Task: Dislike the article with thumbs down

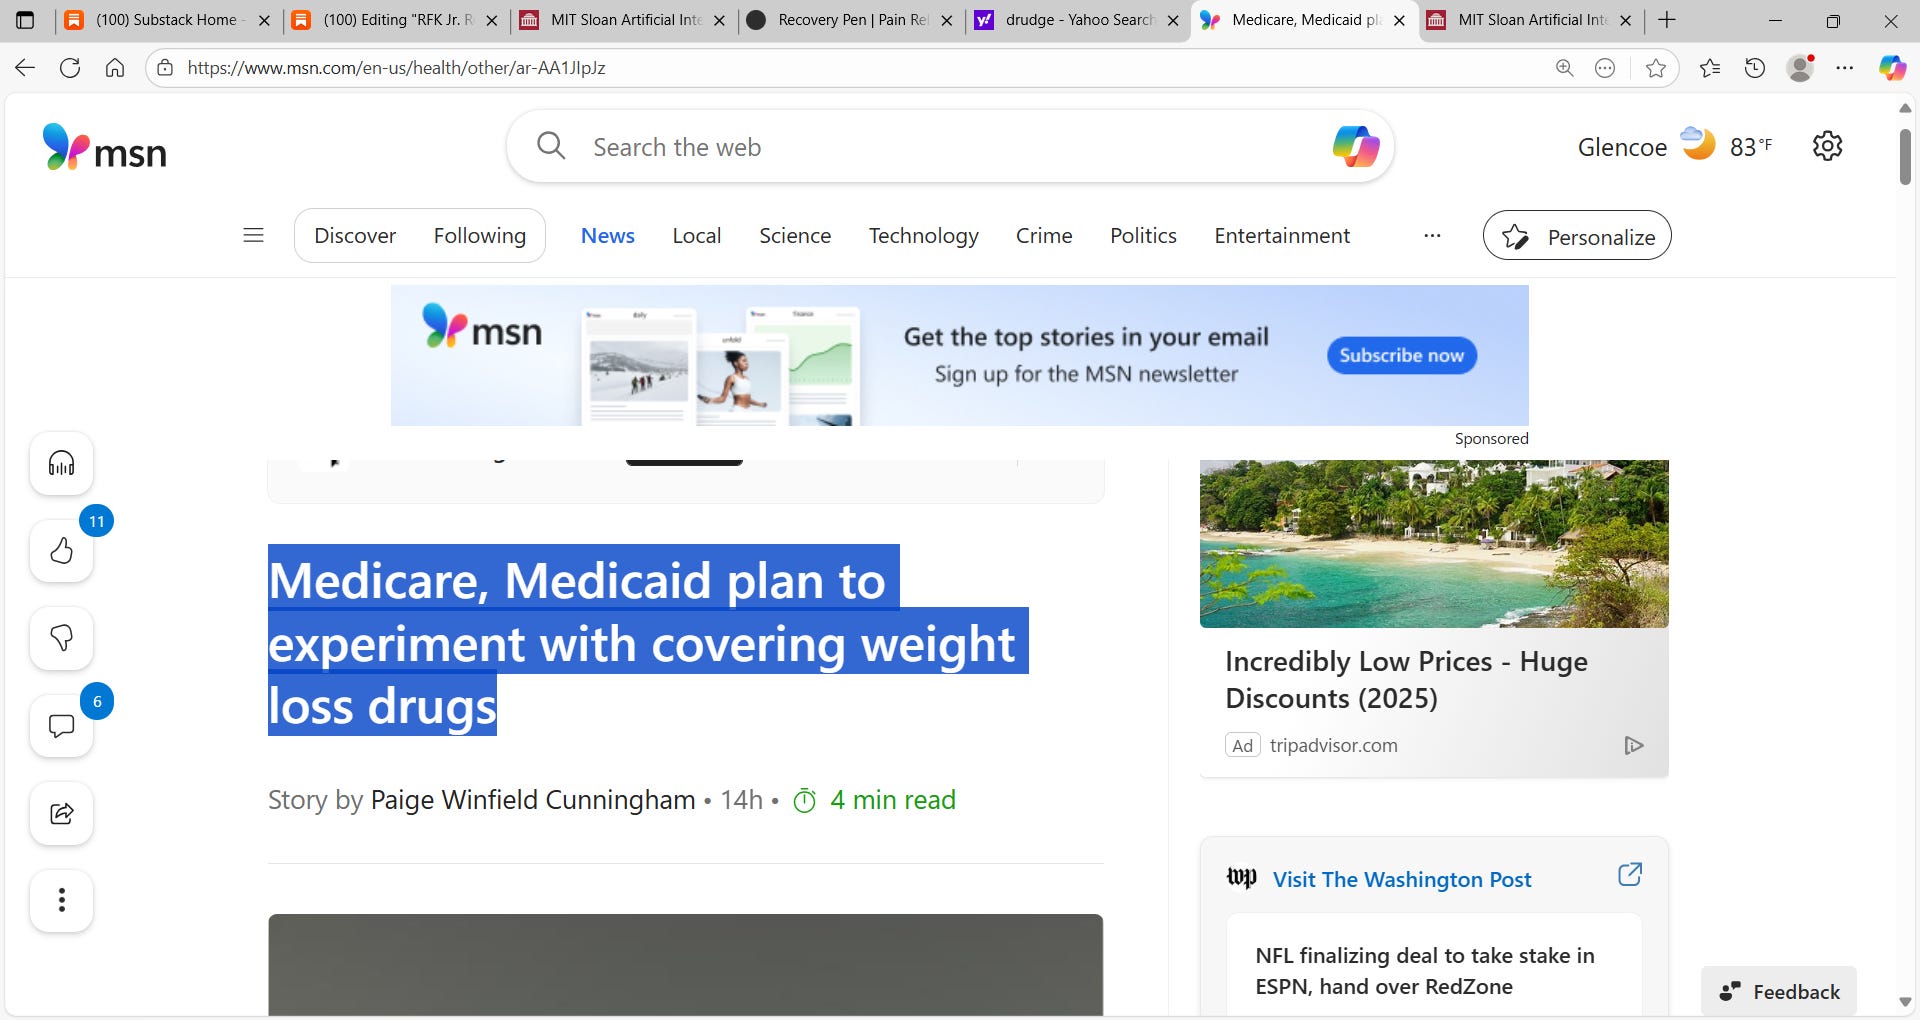Action: coord(61,638)
